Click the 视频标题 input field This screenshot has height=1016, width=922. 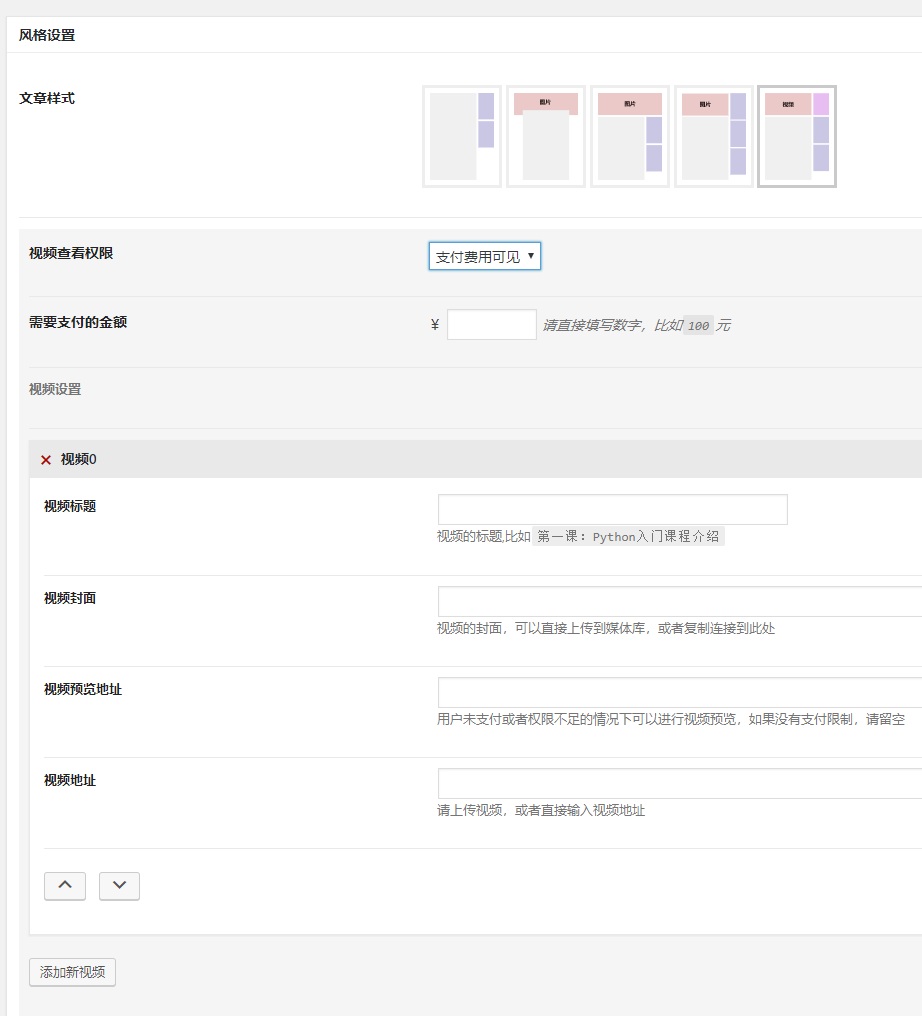[613, 509]
